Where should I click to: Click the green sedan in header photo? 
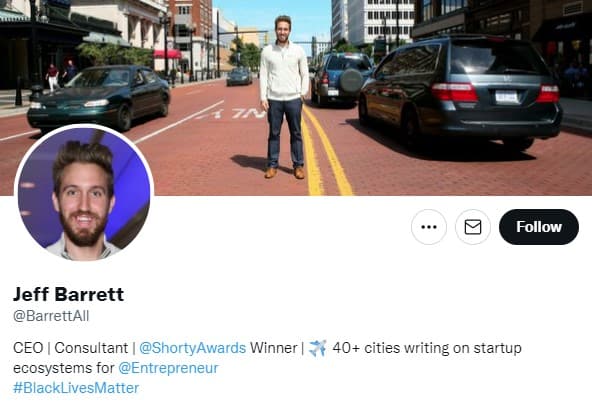click(x=99, y=97)
